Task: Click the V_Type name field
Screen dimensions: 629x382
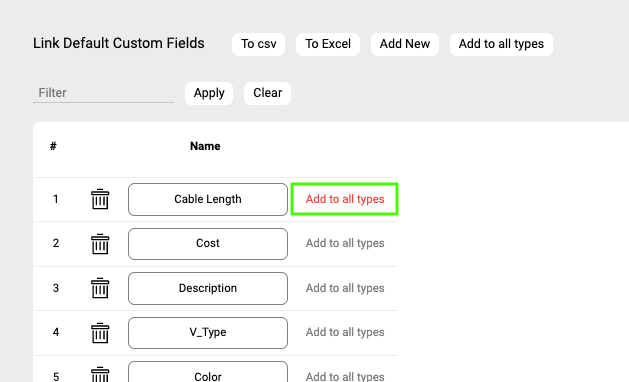Action: (x=208, y=333)
